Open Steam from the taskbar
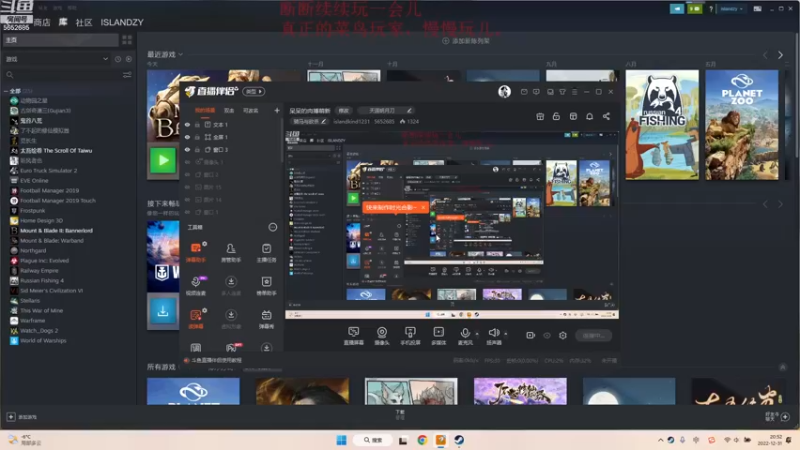Viewport: 800px width, 450px height. click(x=459, y=440)
